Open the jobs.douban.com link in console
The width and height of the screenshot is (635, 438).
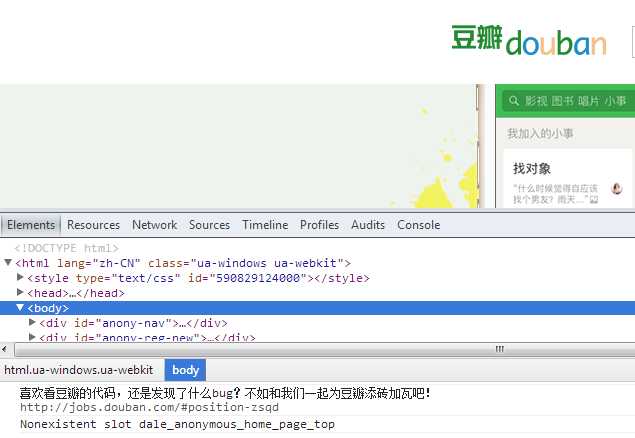click(149, 407)
